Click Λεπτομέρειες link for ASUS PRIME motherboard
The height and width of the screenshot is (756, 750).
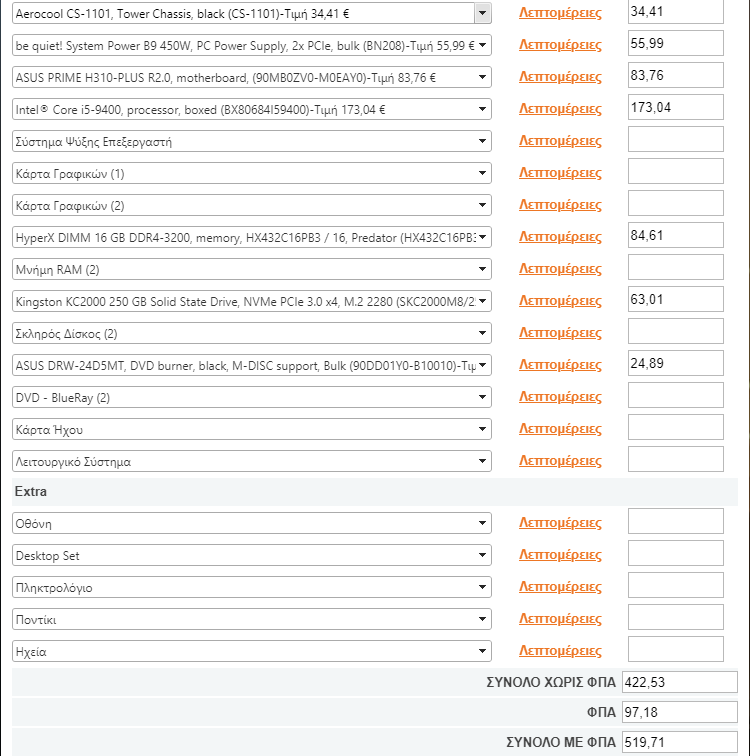[x=560, y=77]
